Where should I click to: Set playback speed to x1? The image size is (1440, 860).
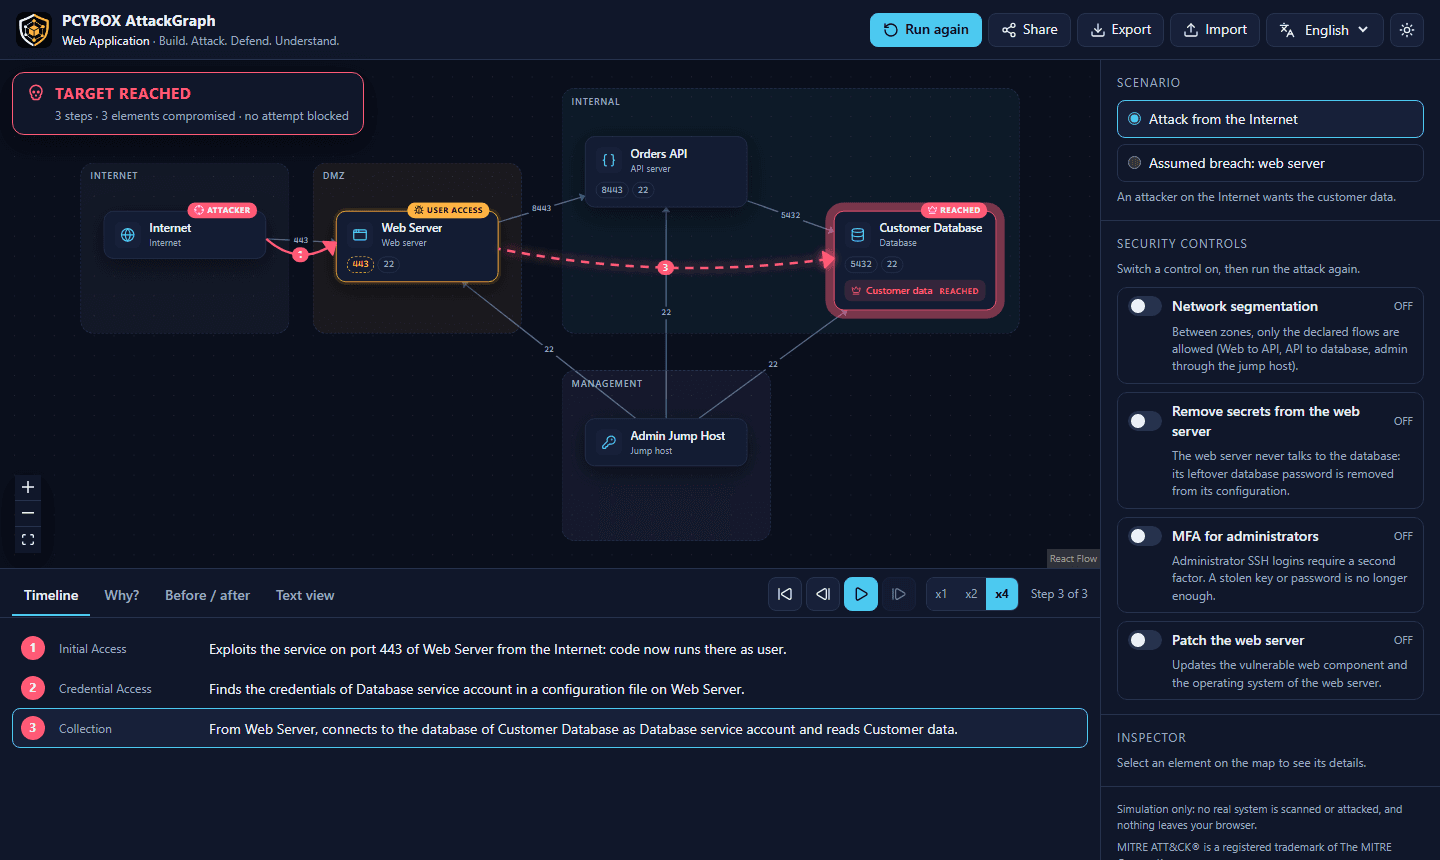941,594
